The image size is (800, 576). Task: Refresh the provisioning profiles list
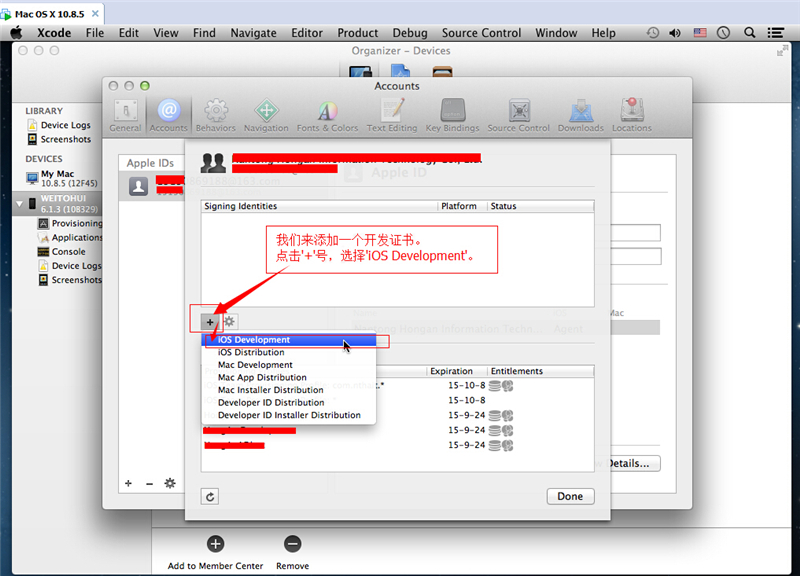pos(210,496)
